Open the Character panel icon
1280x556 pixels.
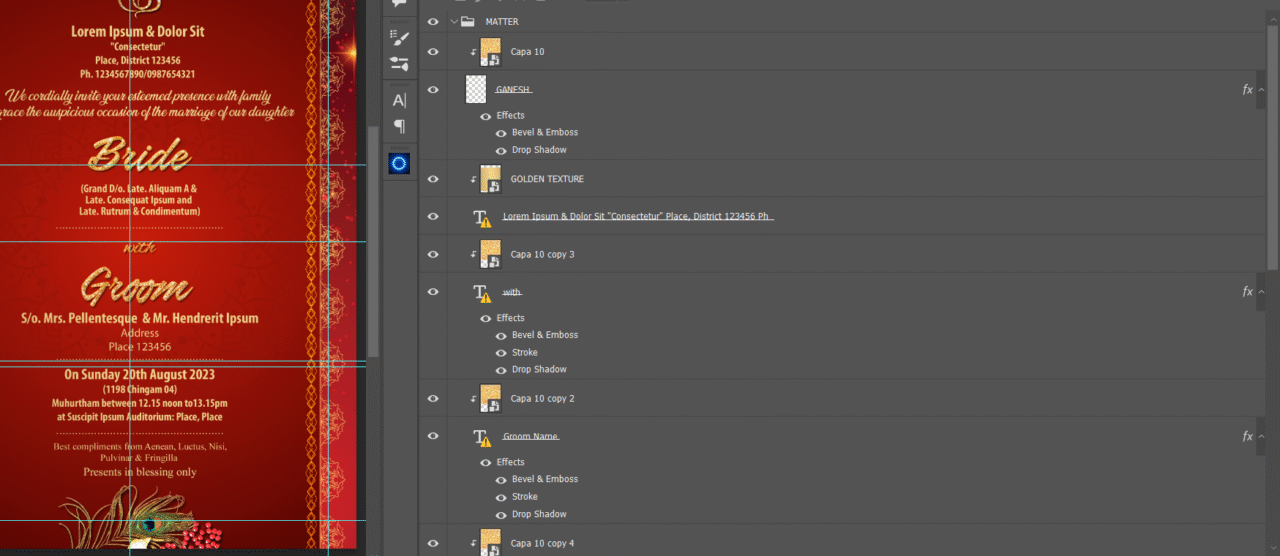click(399, 100)
